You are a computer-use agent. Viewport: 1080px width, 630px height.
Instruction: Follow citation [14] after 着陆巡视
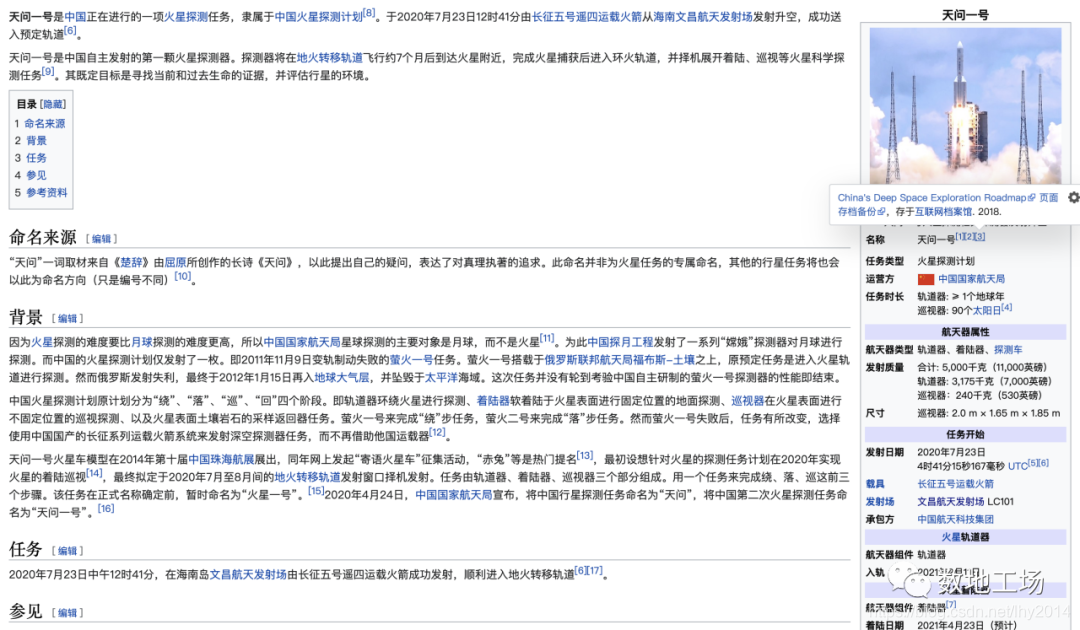click(94, 474)
